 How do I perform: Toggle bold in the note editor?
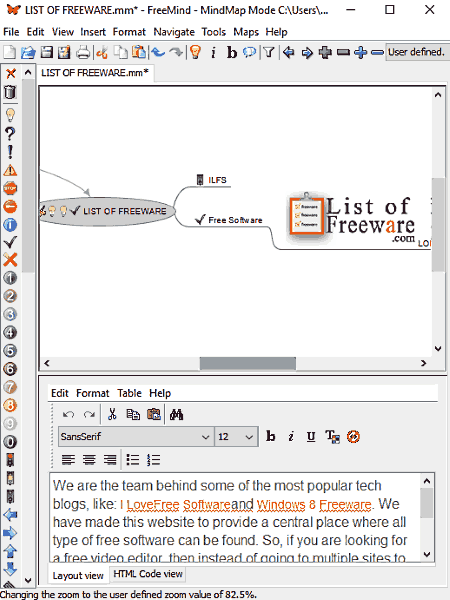tap(271, 437)
